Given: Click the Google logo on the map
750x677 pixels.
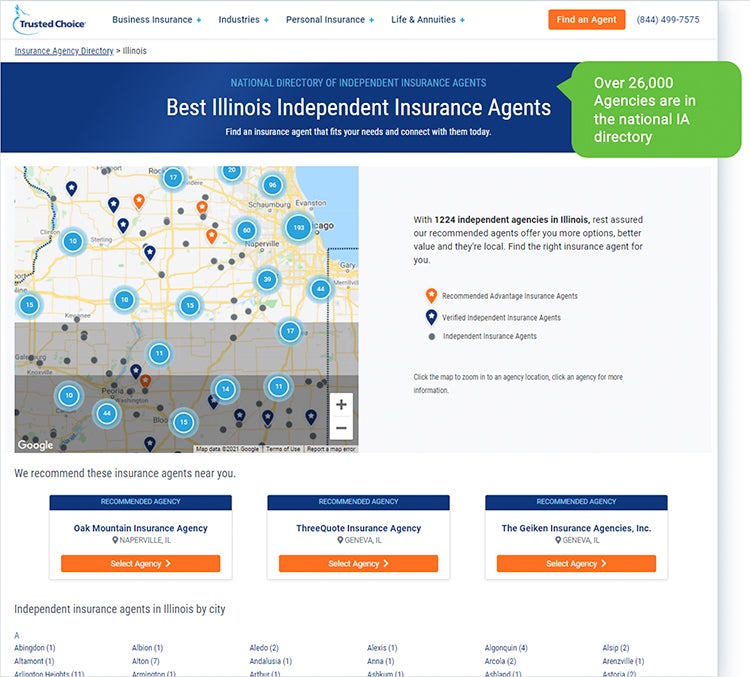Looking at the screenshot, I should pyautogui.click(x=35, y=445).
